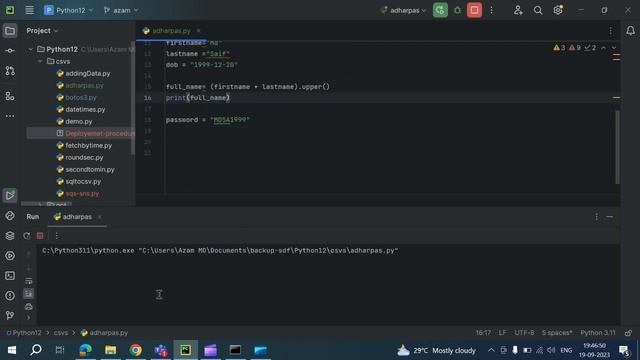This screenshot has height=360, width=640.
Task: Open the Terminal tool window
Action: [10, 276]
